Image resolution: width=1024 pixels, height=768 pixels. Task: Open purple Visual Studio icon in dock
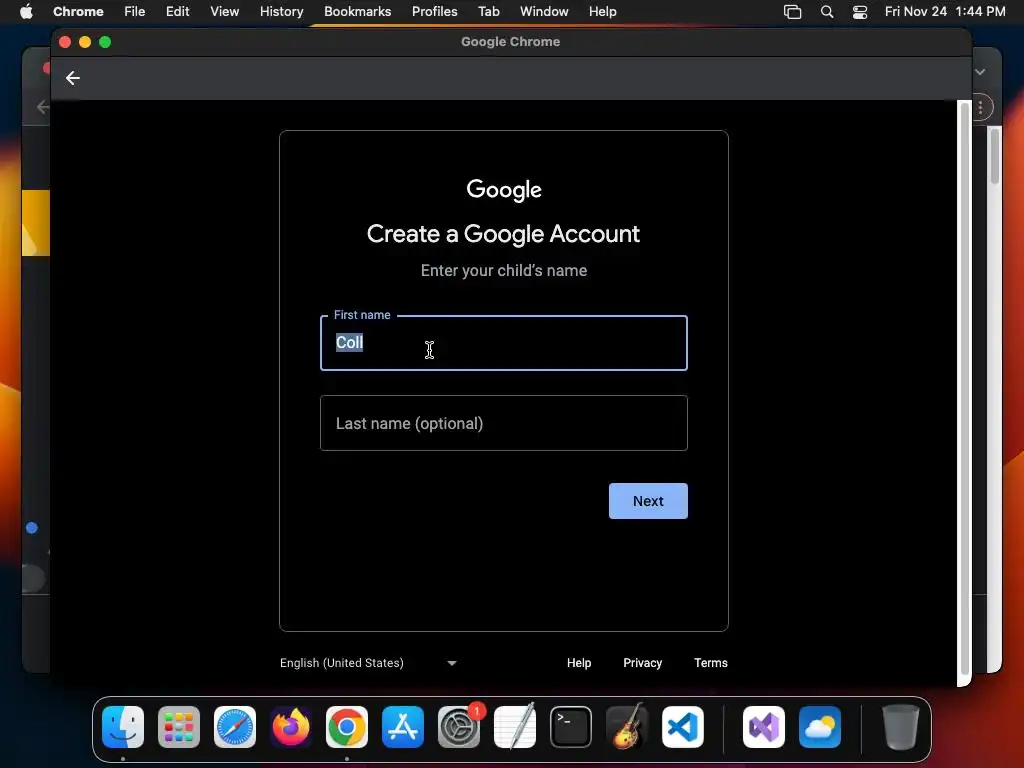(764, 727)
